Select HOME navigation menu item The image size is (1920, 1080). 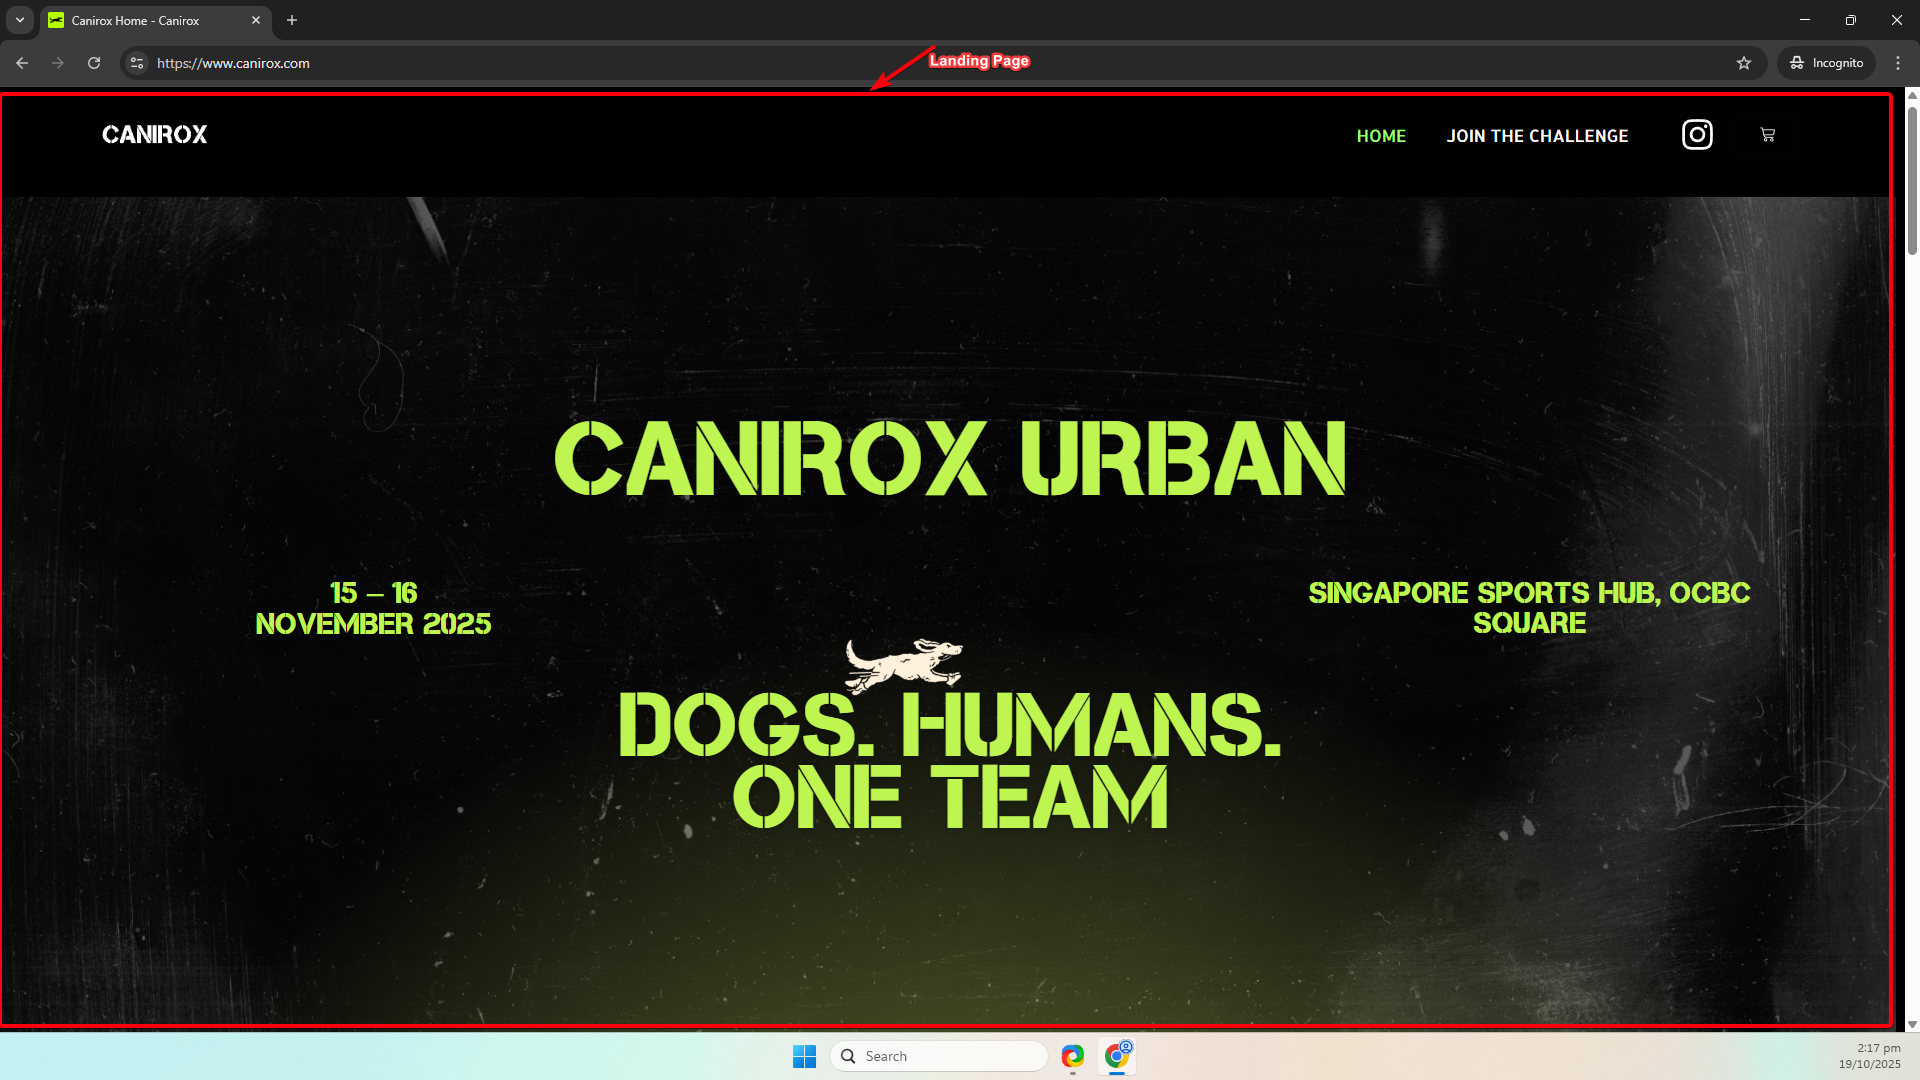point(1381,136)
